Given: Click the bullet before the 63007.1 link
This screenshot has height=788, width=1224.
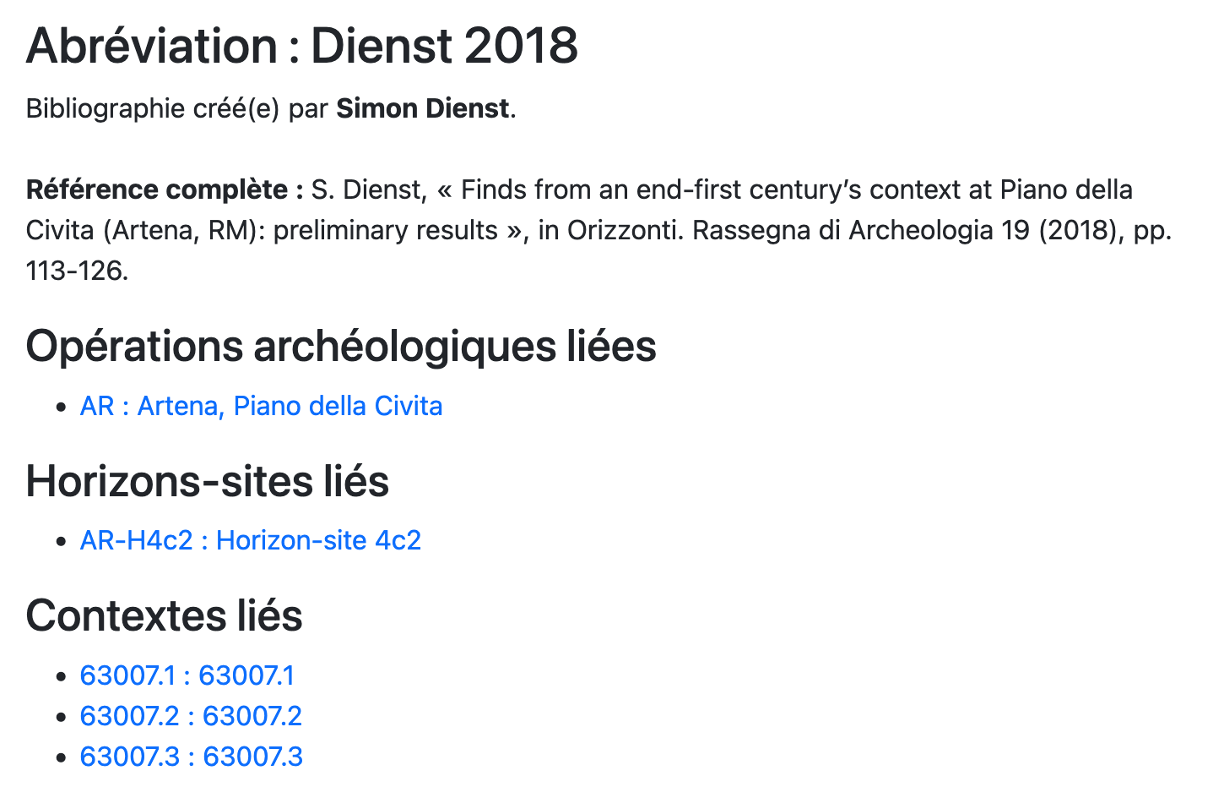Looking at the screenshot, I should pyautogui.click(x=63, y=677).
